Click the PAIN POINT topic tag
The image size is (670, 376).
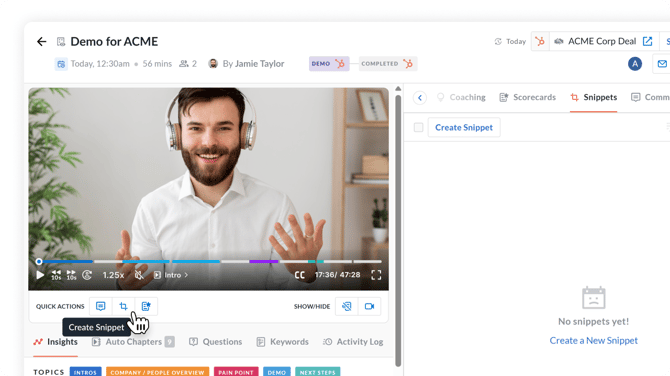pos(236,372)
